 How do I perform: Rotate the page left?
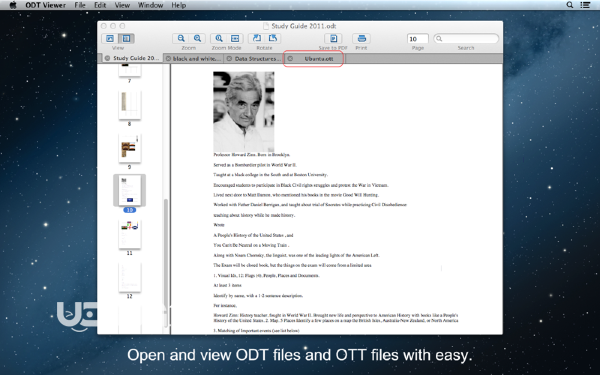(257, 38)
